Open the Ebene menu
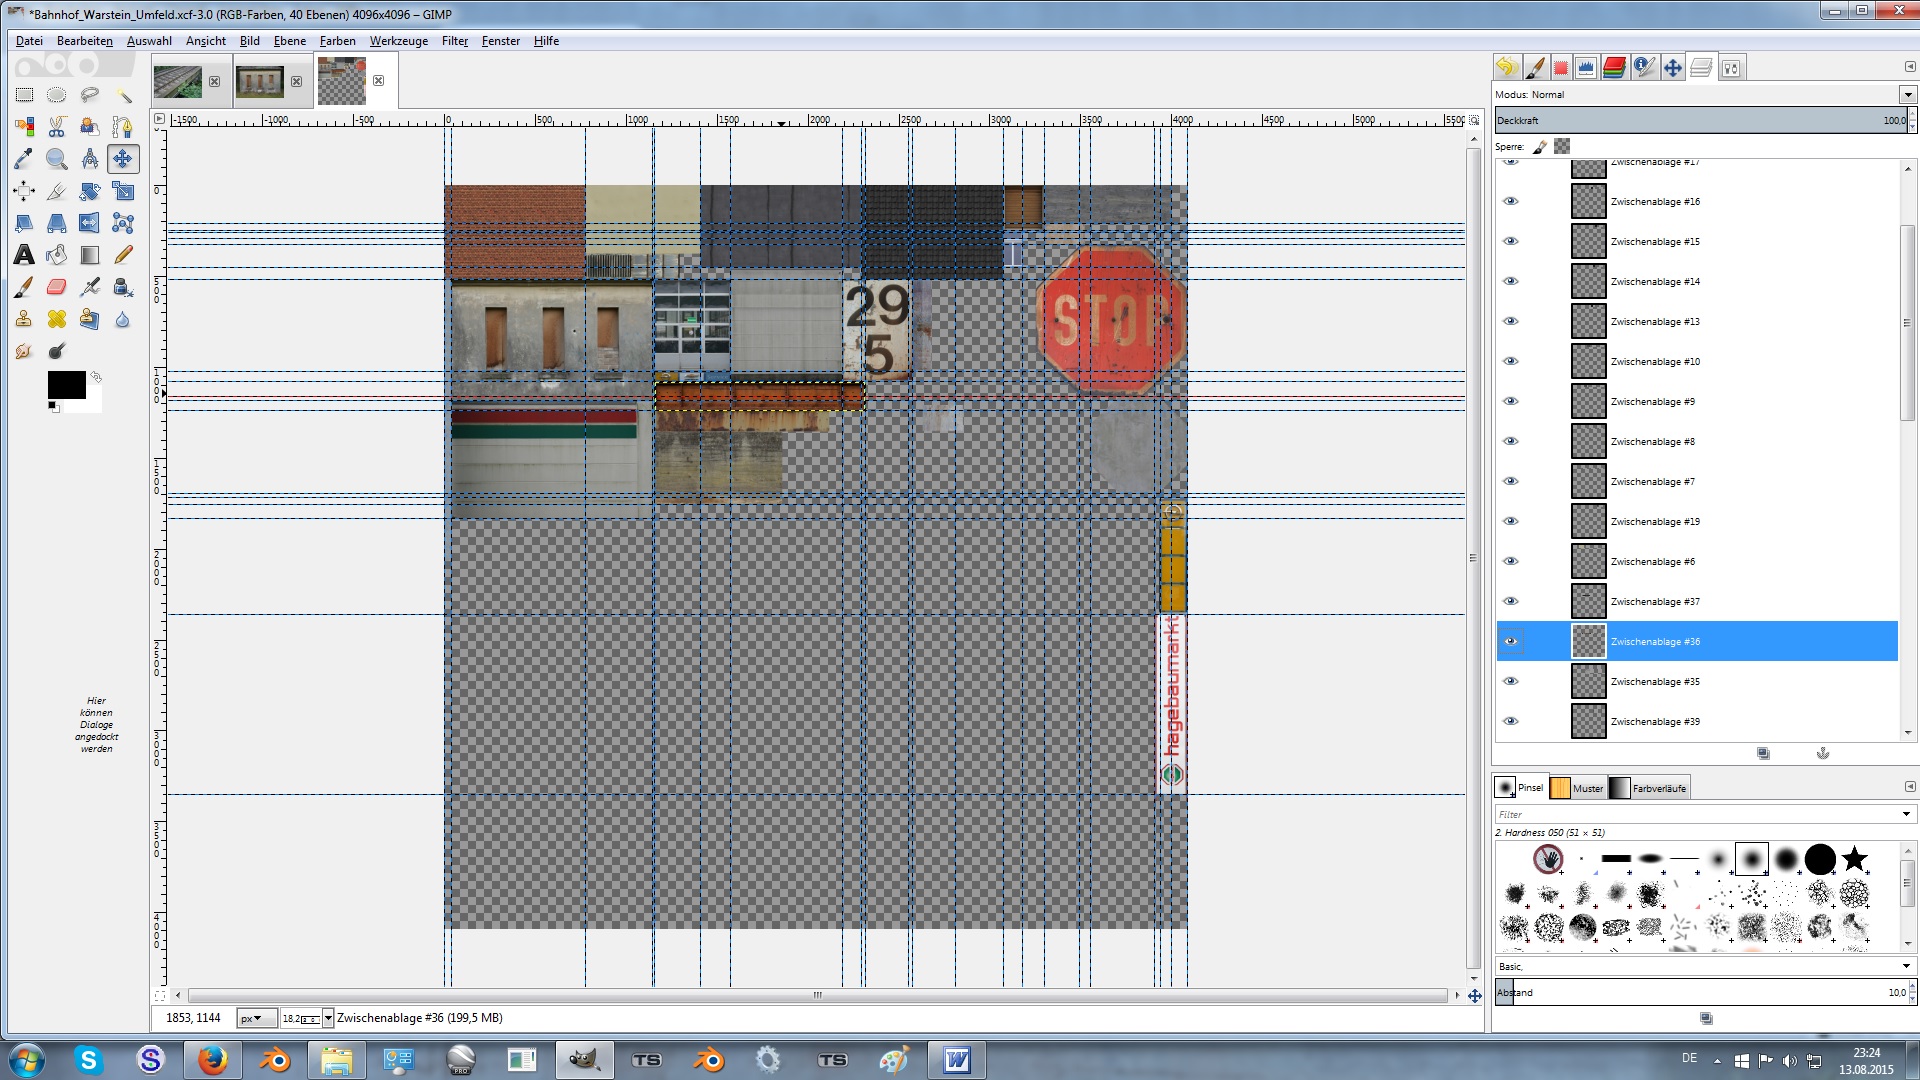Screen dimensions: 1920x1080 [x=290, y=41]
